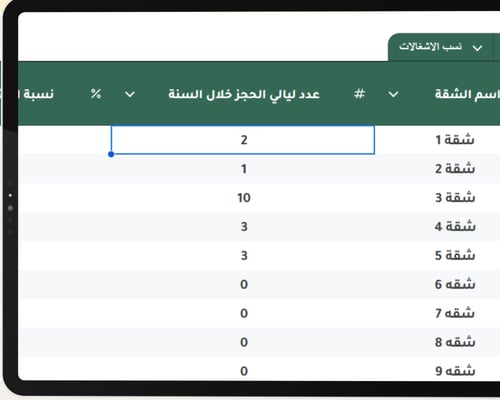This screenshot has width=500, height=400.
Task: Select booking nights cell for شقة 5
Action: click(243, 256)
